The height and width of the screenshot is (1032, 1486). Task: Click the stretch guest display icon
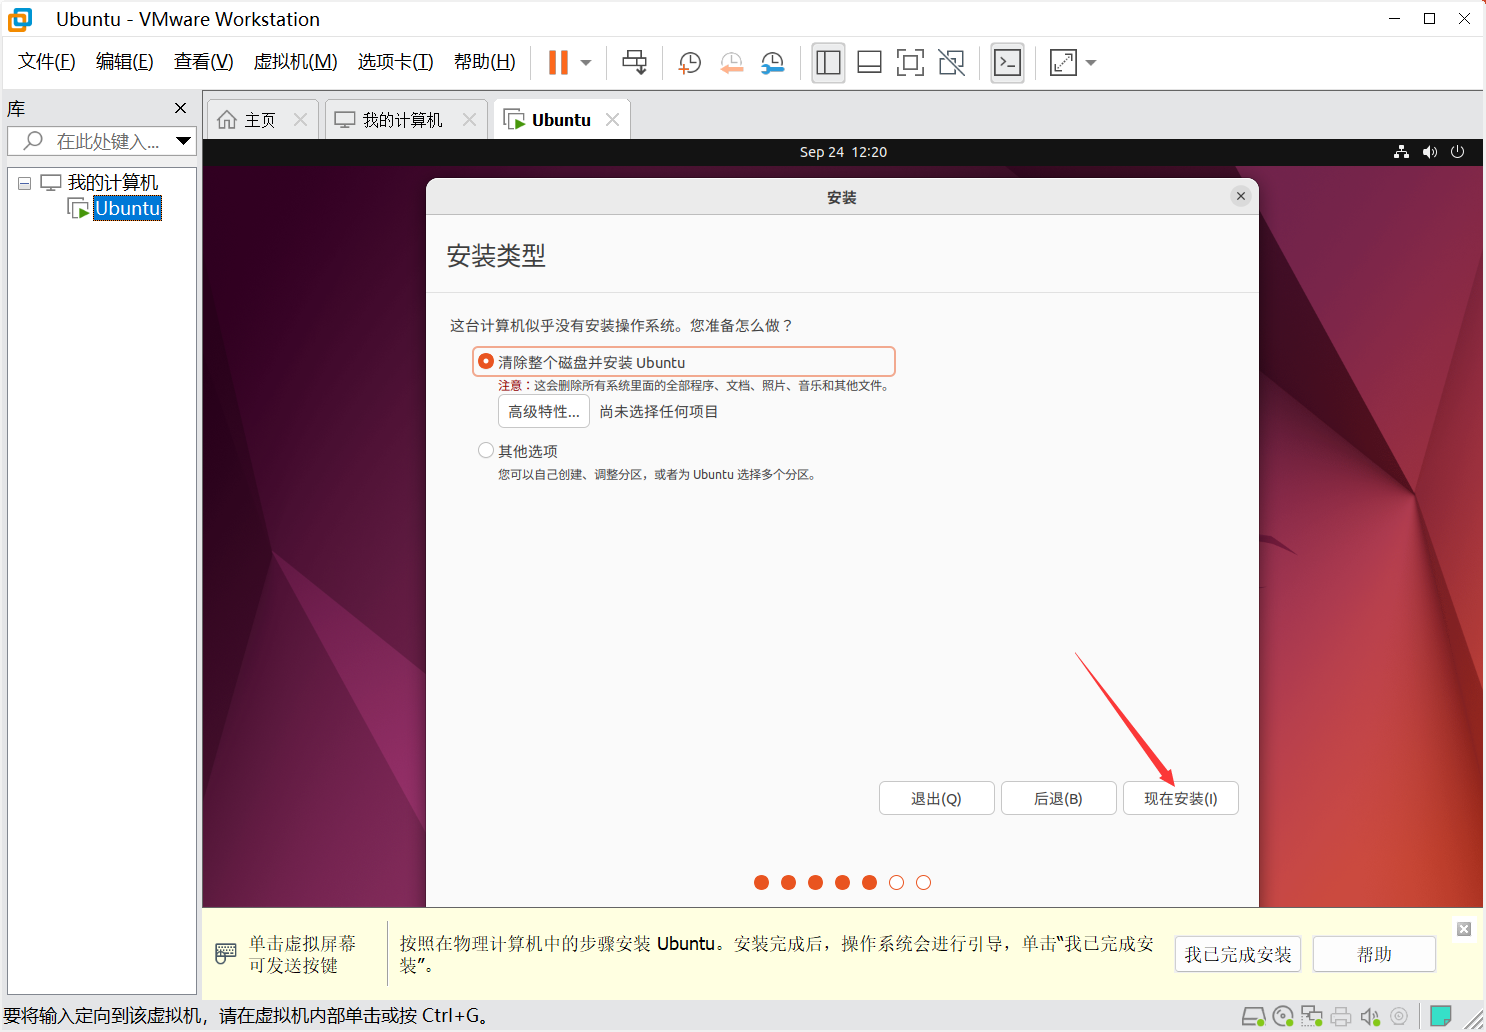1063,62
